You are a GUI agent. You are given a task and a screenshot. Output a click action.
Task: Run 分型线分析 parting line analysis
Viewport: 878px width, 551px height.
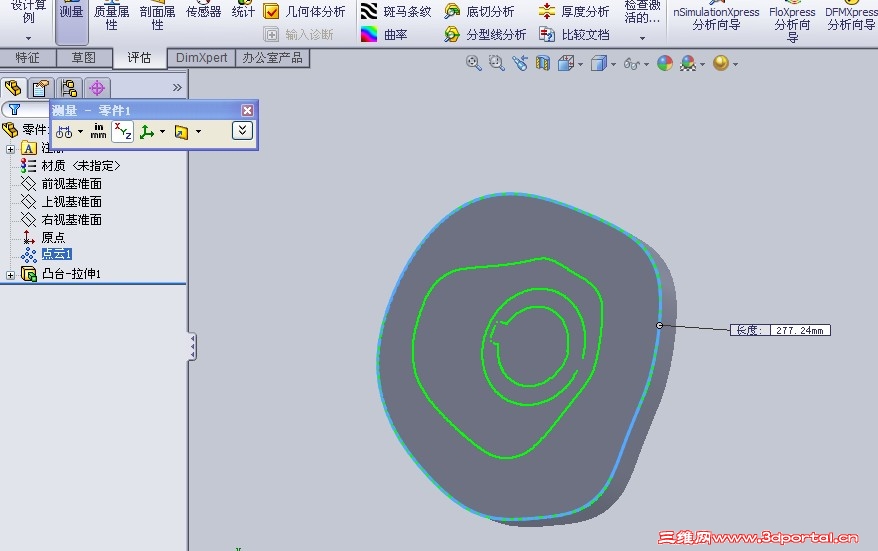coord(485,35)
